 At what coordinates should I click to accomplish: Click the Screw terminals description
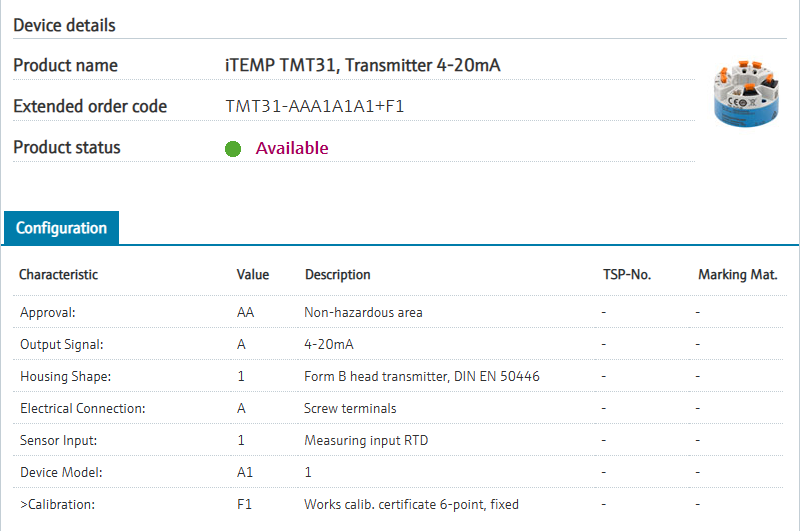pyautogui.click(x=350, y=408)
